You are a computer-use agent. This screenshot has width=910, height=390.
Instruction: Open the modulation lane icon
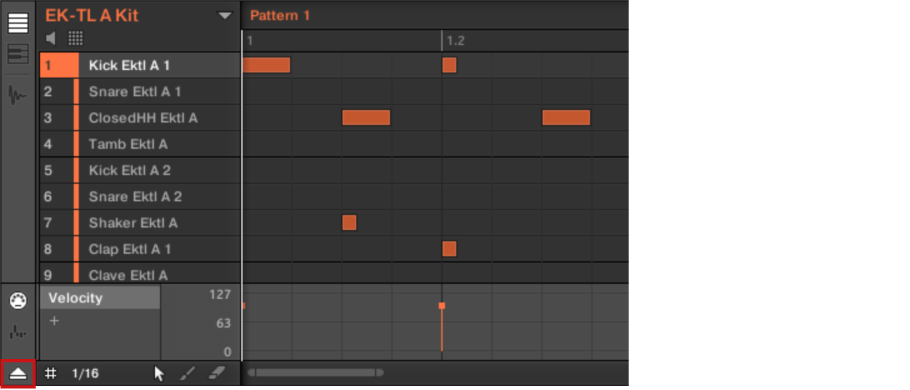18,333
